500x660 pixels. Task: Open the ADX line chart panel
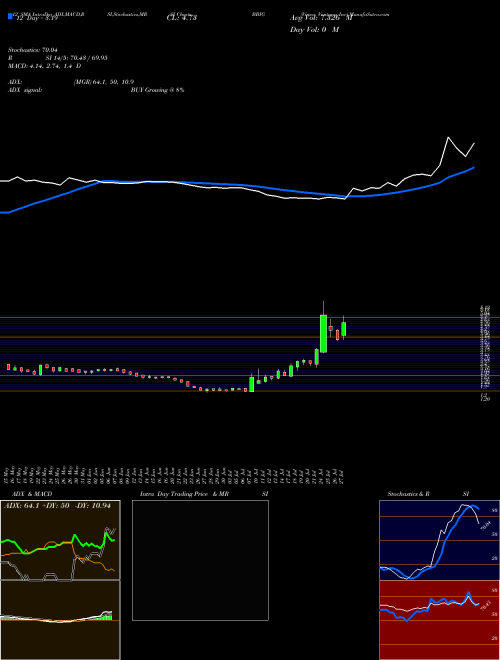tap(60, 540)
